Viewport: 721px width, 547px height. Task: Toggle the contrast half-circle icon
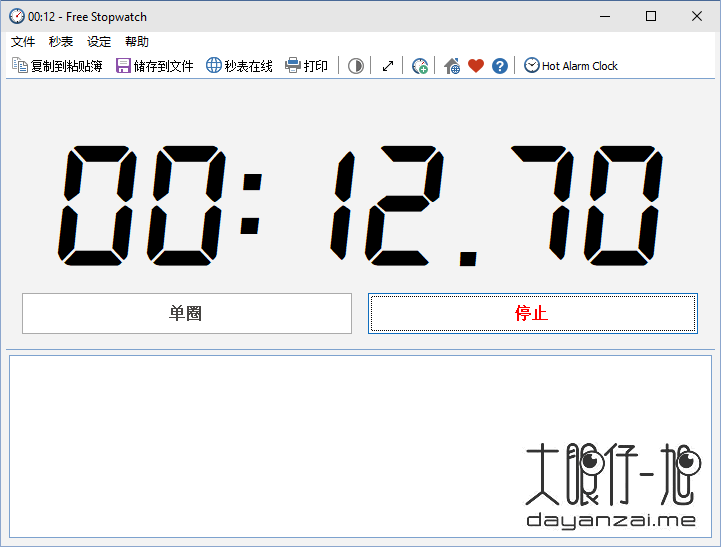pos(355,66)
